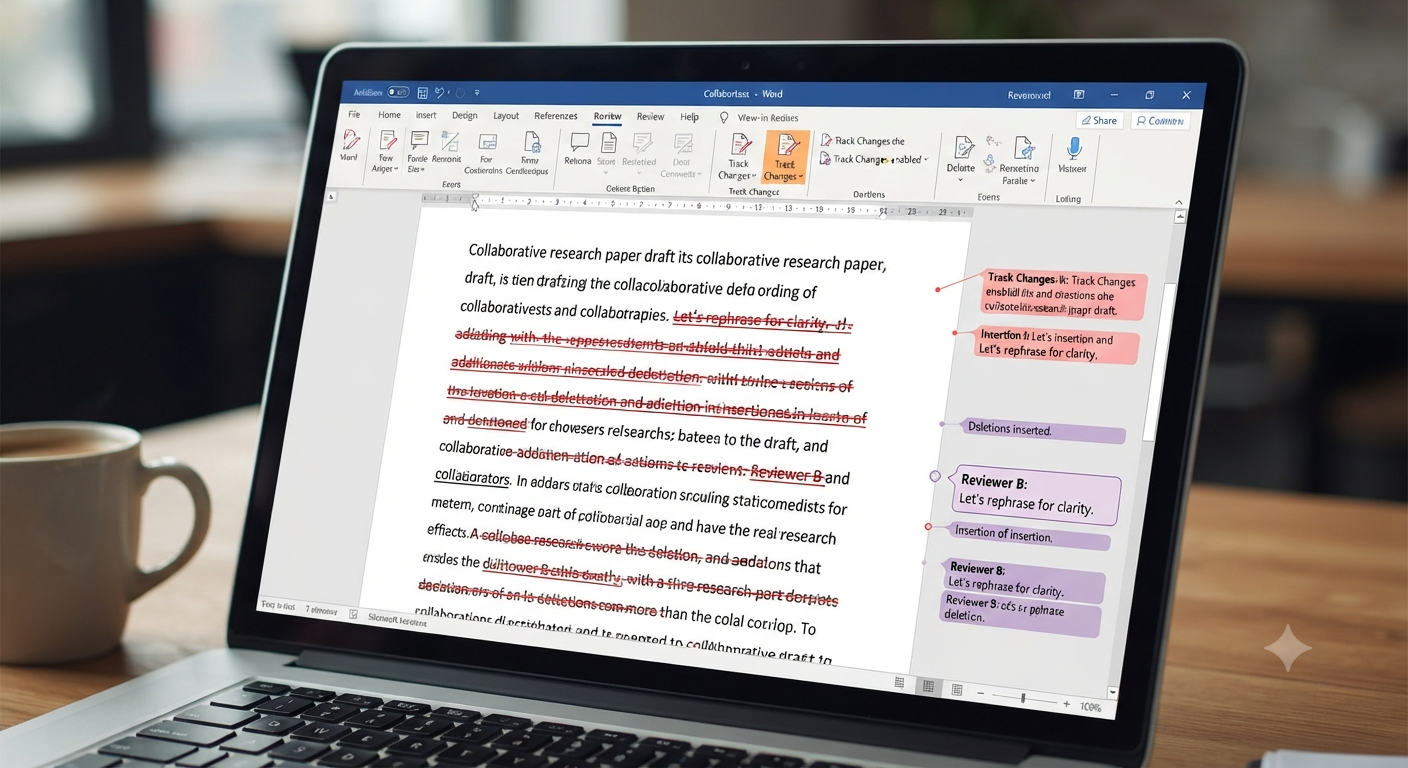Click the Tiack Changer icon in ribbon
Screen dimensions: 1408x768
[x=740, y=146]
